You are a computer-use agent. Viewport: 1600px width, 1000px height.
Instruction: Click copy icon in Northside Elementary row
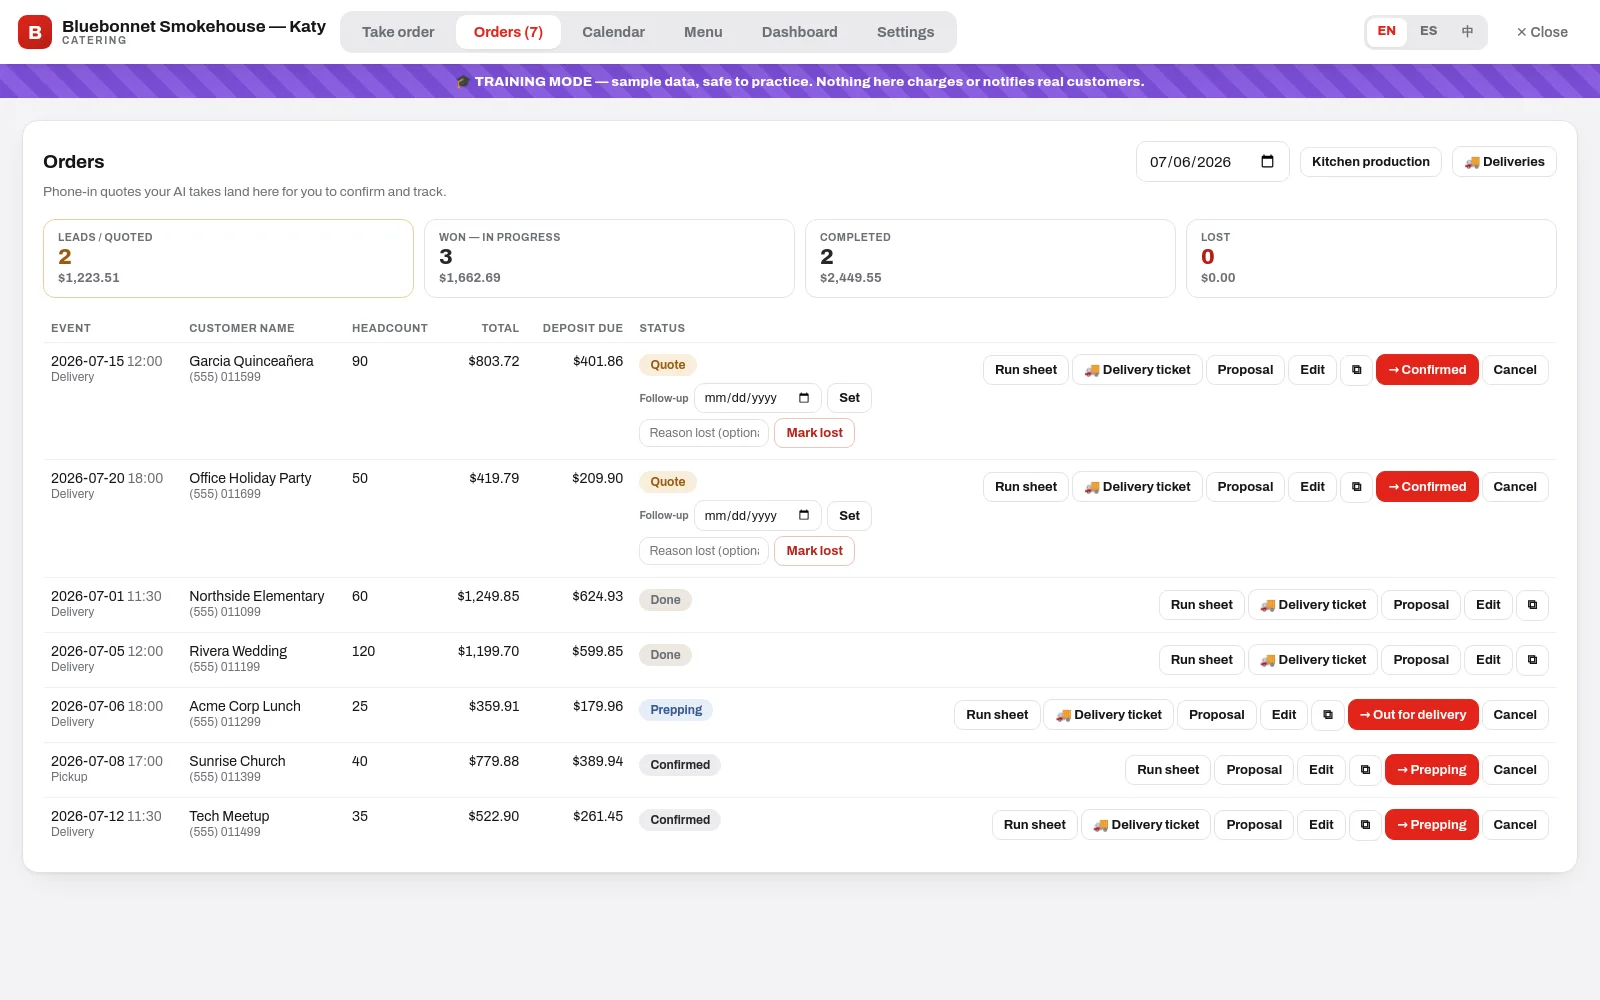pos(1532,605)
